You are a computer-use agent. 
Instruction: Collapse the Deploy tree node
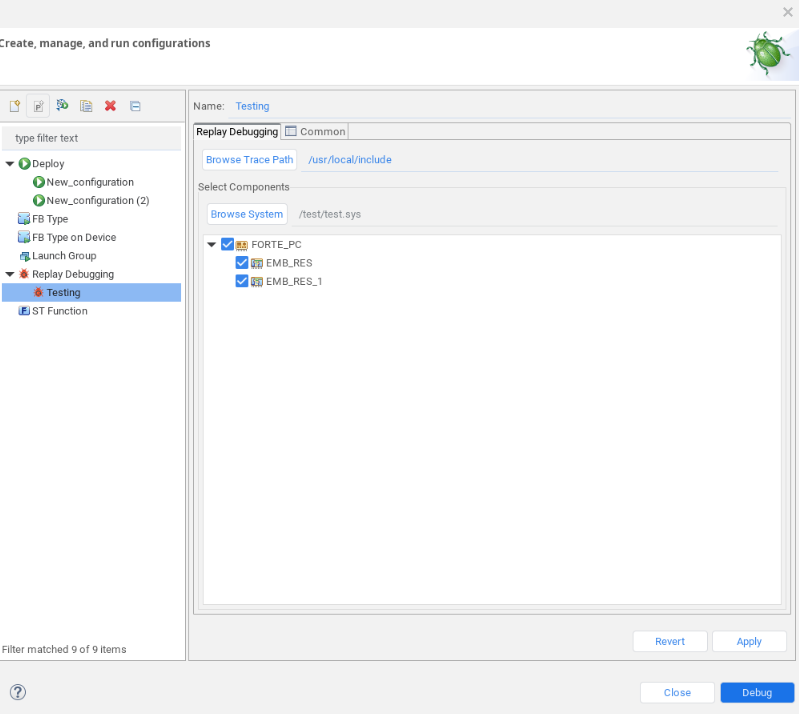click(10, 164)
